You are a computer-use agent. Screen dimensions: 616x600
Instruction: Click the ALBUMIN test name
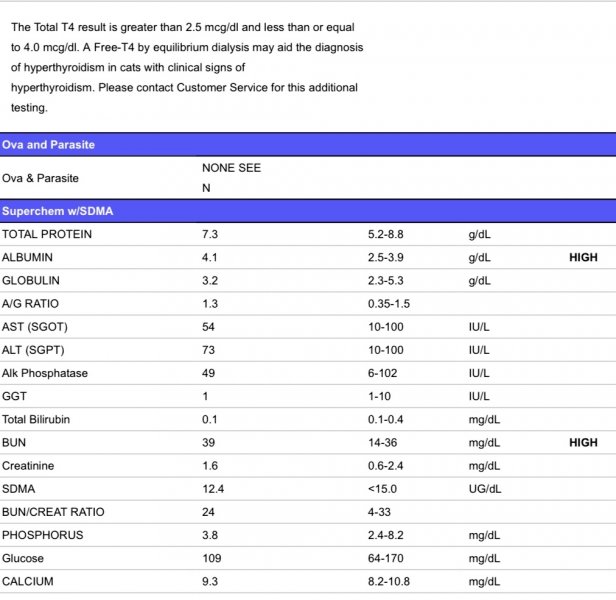[x=28, y=257]
